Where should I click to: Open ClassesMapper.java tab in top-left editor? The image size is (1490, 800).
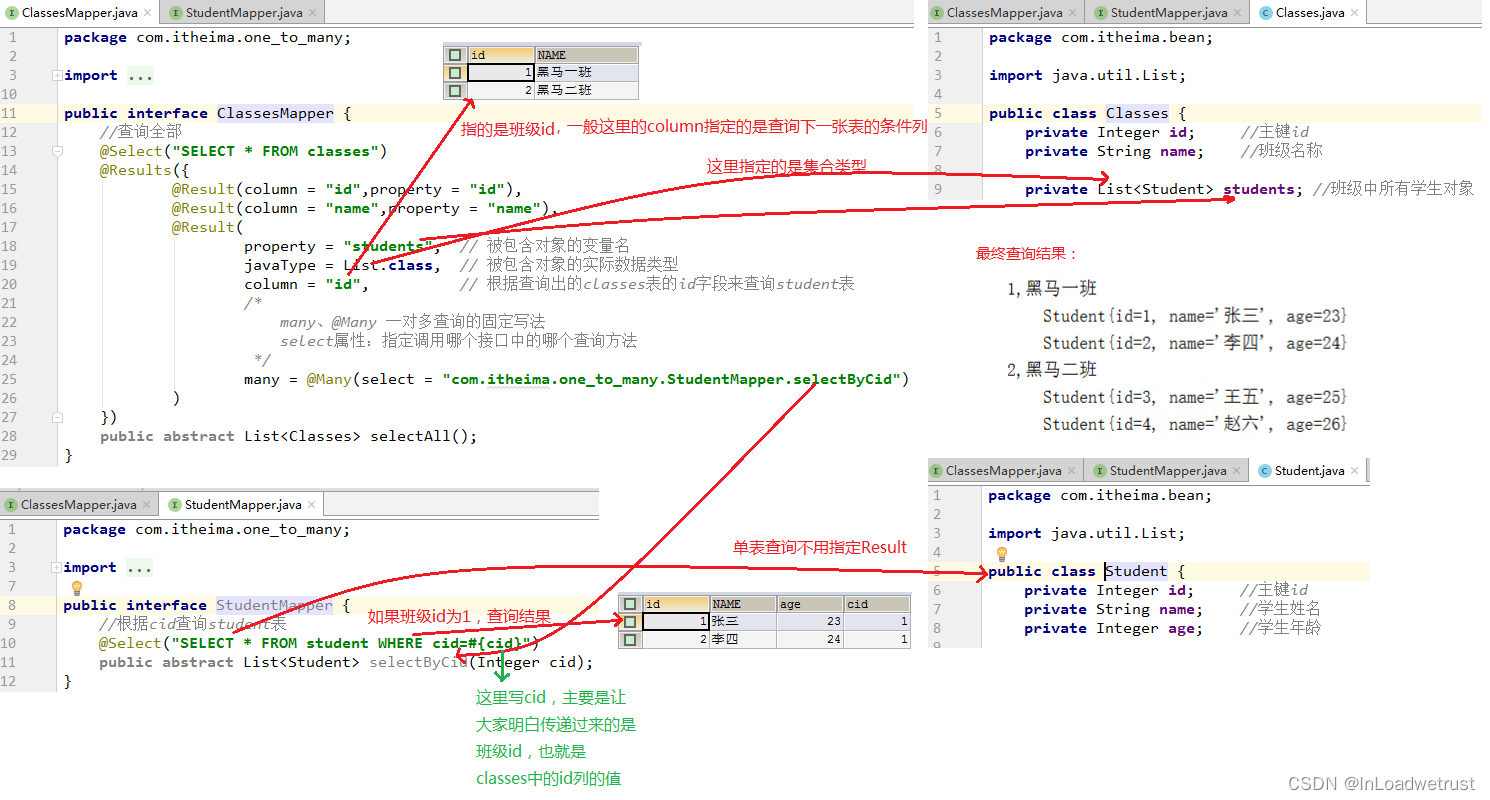pyautogui.click(x=79, y=13)
